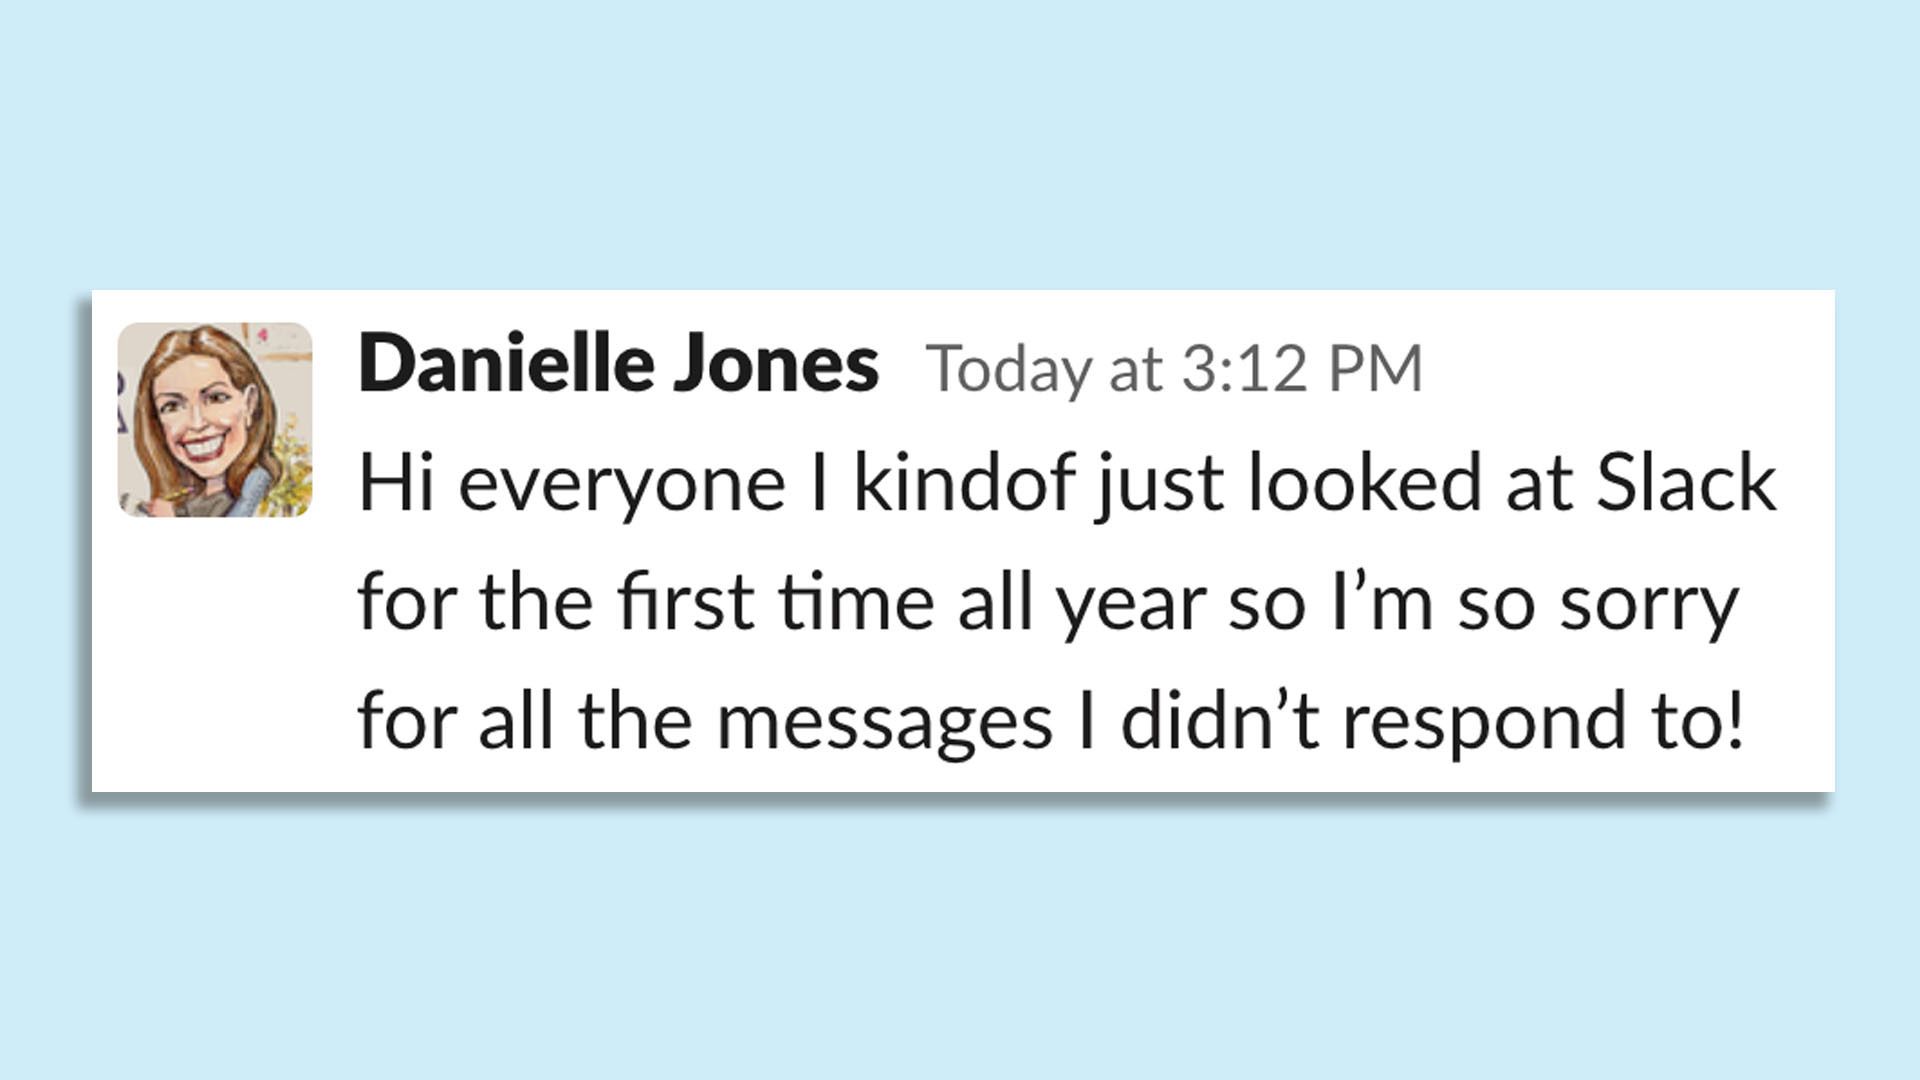This screenshot has width=1920, height=1080.
Task: Click Danielle Jones's cartoon avatar
Action: pyautogui.click(x=215, y=419)
